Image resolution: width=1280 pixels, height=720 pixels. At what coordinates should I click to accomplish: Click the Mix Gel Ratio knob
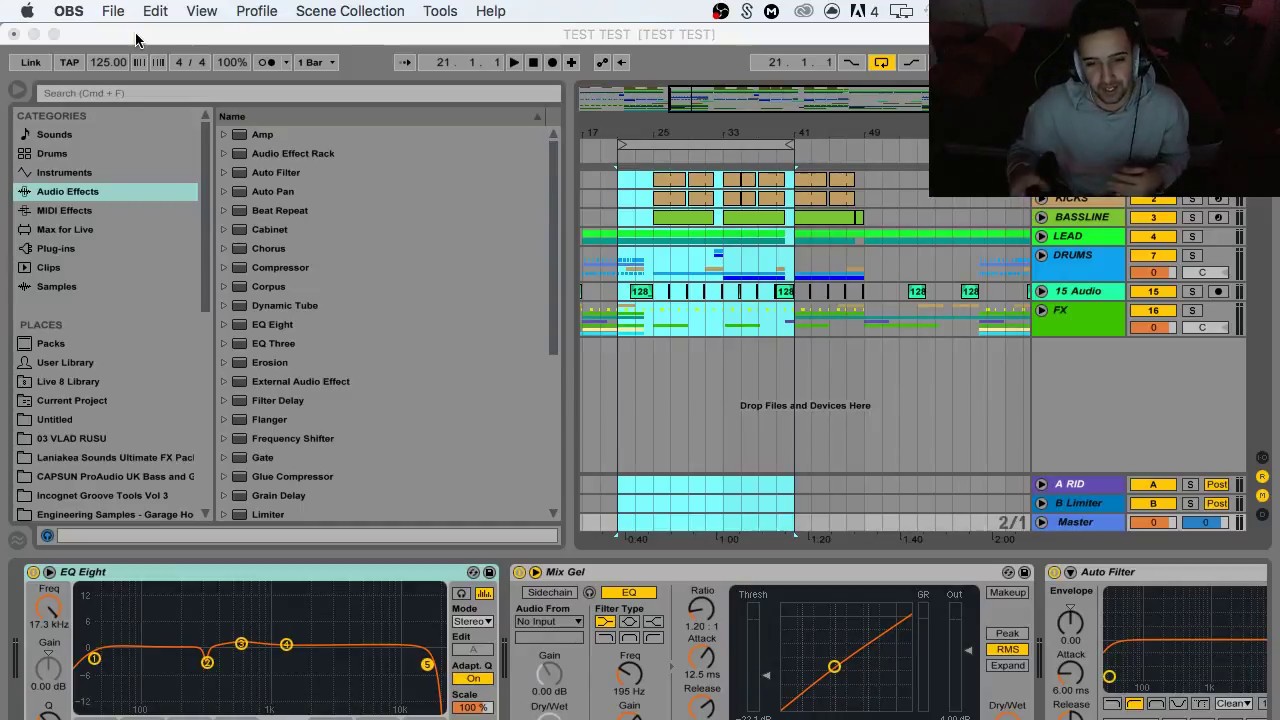click(x=702, y=608)
